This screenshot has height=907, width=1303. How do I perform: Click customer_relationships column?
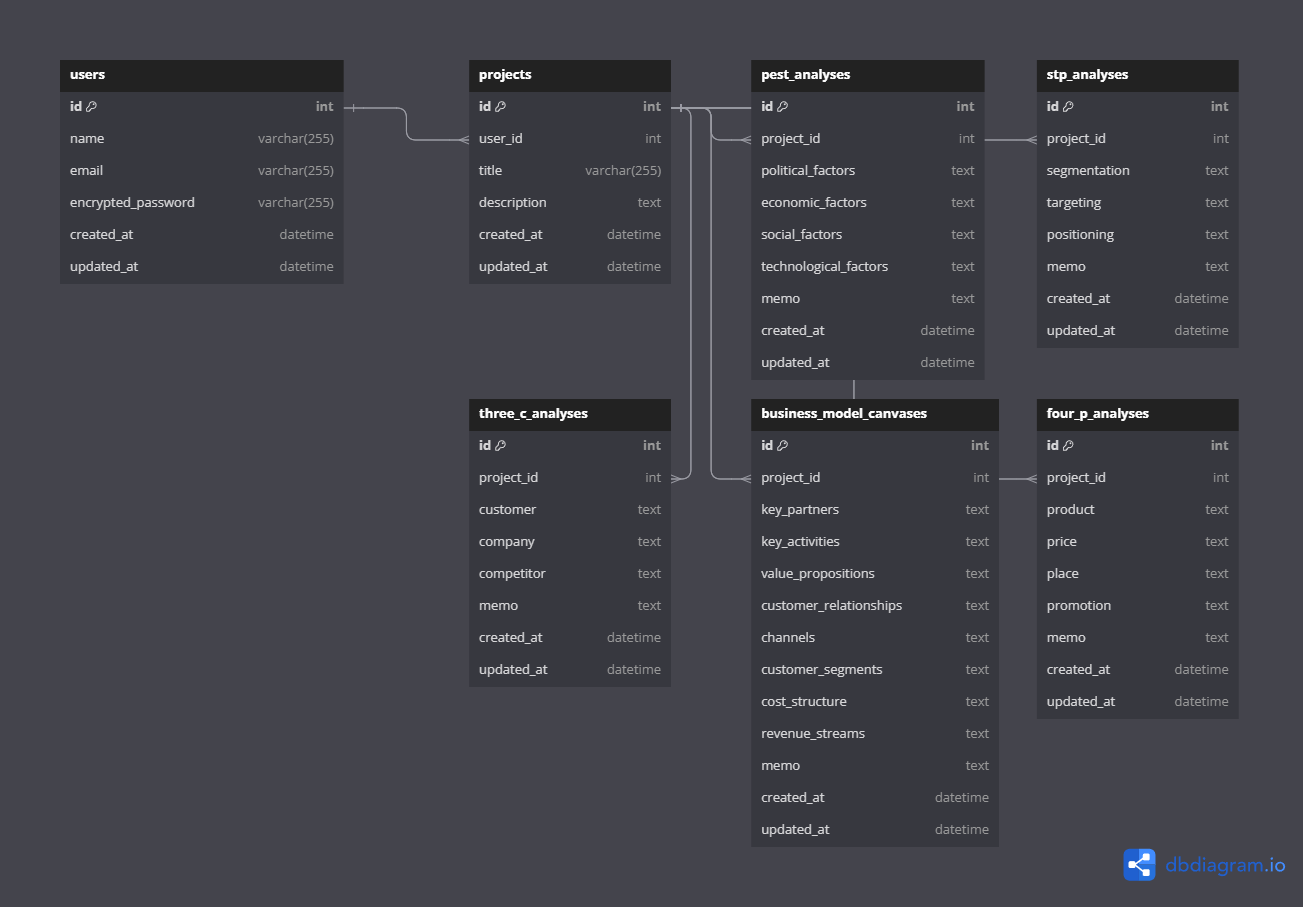pyautogui.click(x=875, y=605)
